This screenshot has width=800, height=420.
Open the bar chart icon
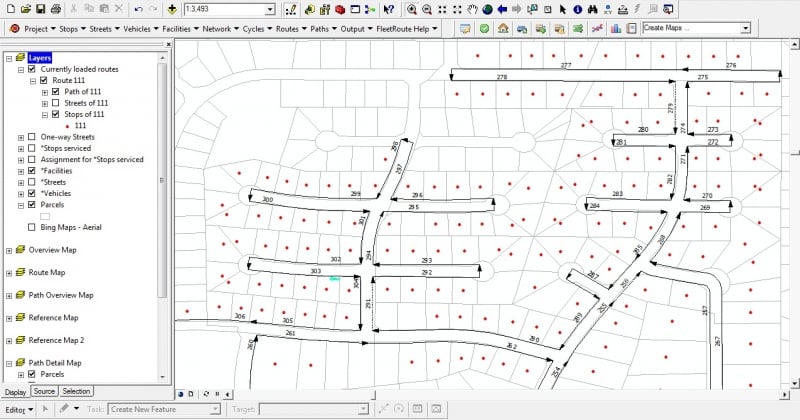(616, 29)
